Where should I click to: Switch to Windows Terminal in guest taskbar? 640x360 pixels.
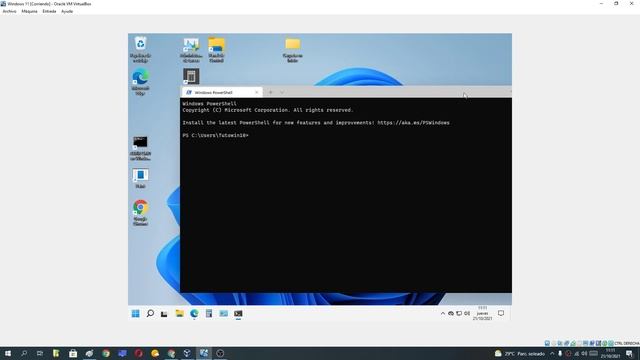pyautogui.click(x=238, y=313)
